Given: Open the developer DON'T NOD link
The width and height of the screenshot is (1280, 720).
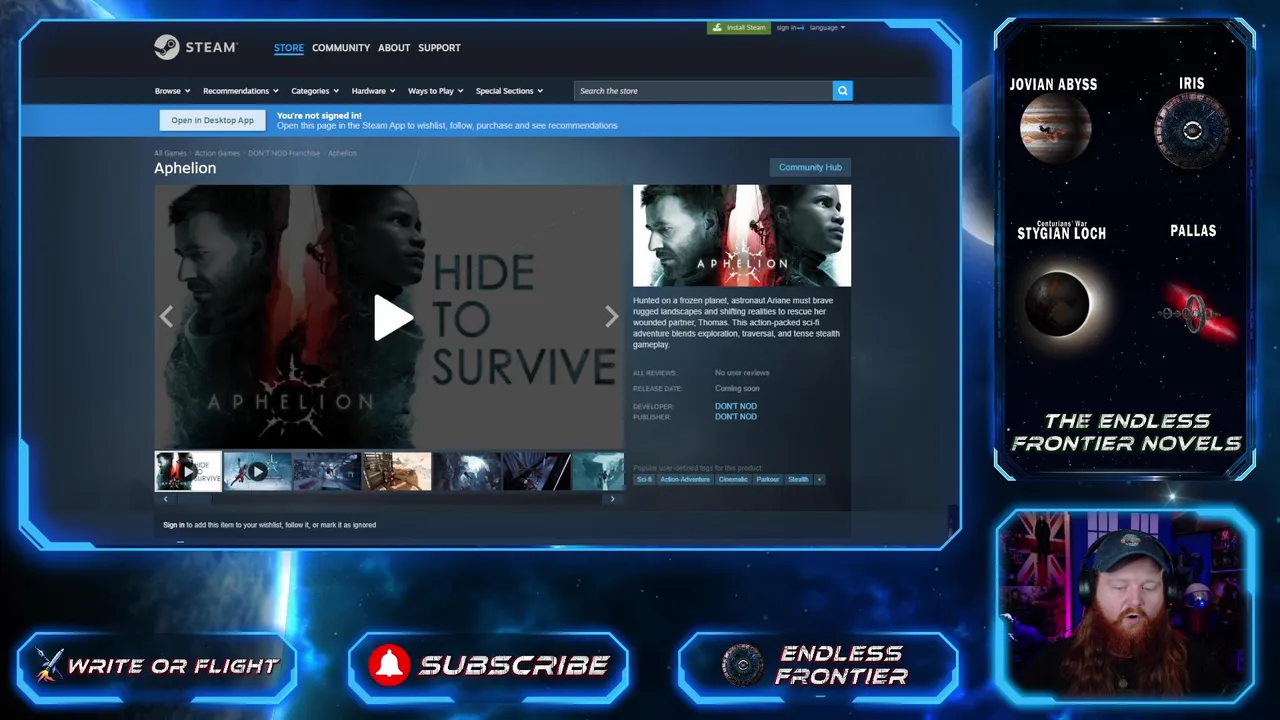Looking at the screenshot, I should tap(736, 406).
